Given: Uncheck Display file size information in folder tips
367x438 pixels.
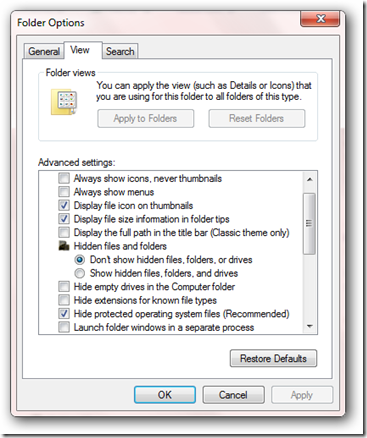Looking at the screenshot, I should click(64, 219).
